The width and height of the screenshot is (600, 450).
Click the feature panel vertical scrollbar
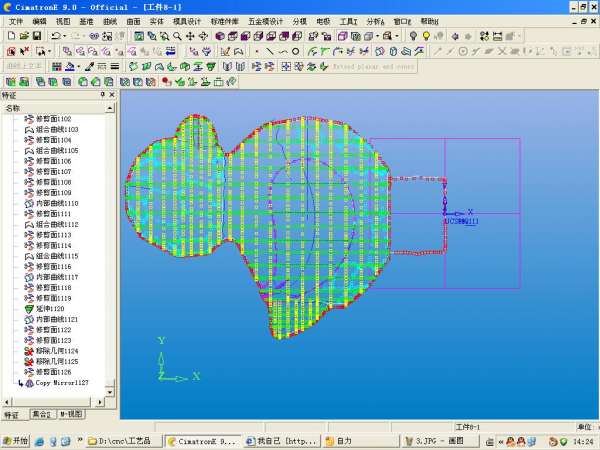pos(113,250)
